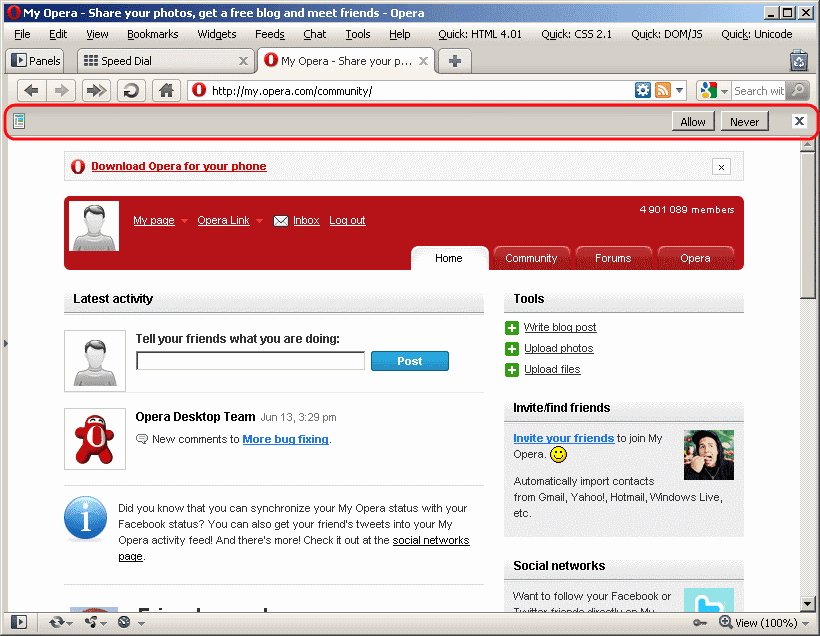
Task: Toggle the Panels button
Action: point(36,61)
